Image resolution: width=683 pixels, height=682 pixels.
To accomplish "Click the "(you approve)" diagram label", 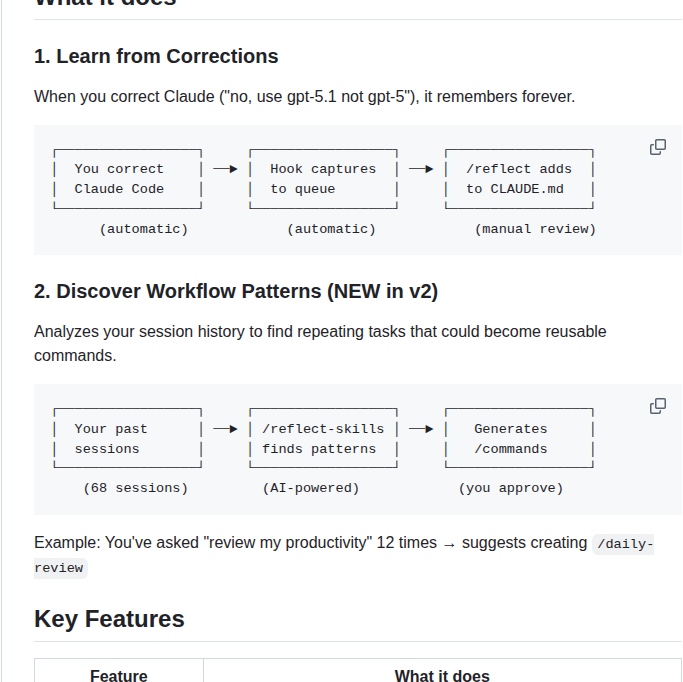I will (511, 489).
